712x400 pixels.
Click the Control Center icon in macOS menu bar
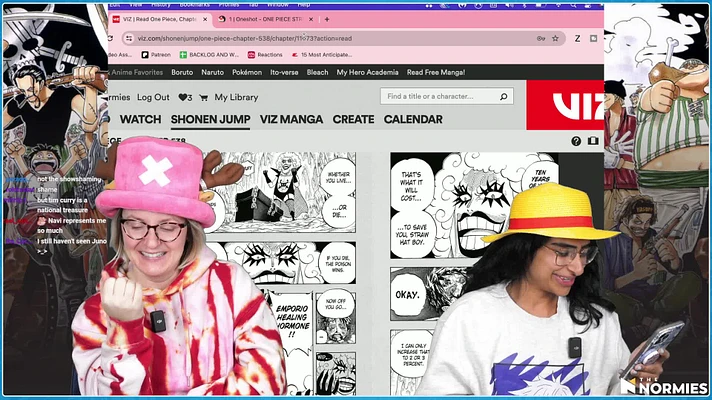click(588, 5)
